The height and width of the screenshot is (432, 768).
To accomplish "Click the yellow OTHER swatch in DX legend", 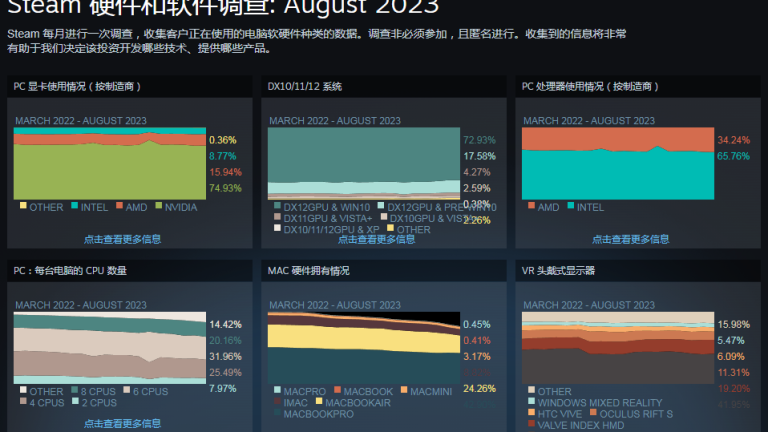I will tap(390, 228).
